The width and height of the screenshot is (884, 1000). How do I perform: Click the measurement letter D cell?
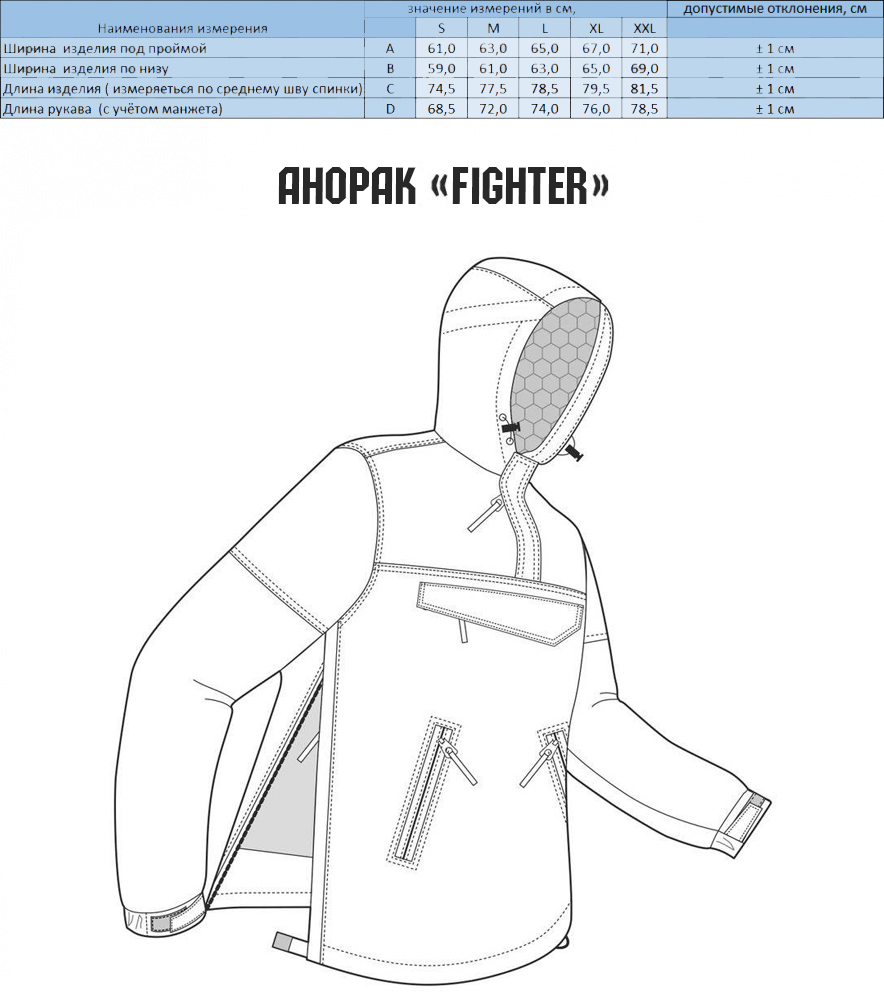pos(390,109)
